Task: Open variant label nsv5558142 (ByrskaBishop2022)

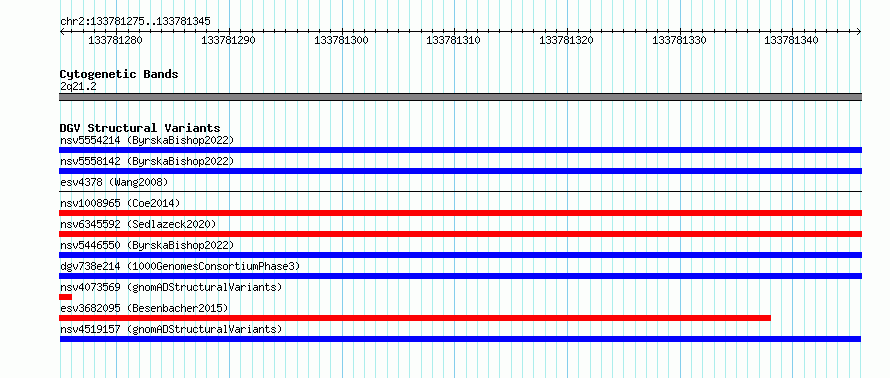Action: click(146, 161)
